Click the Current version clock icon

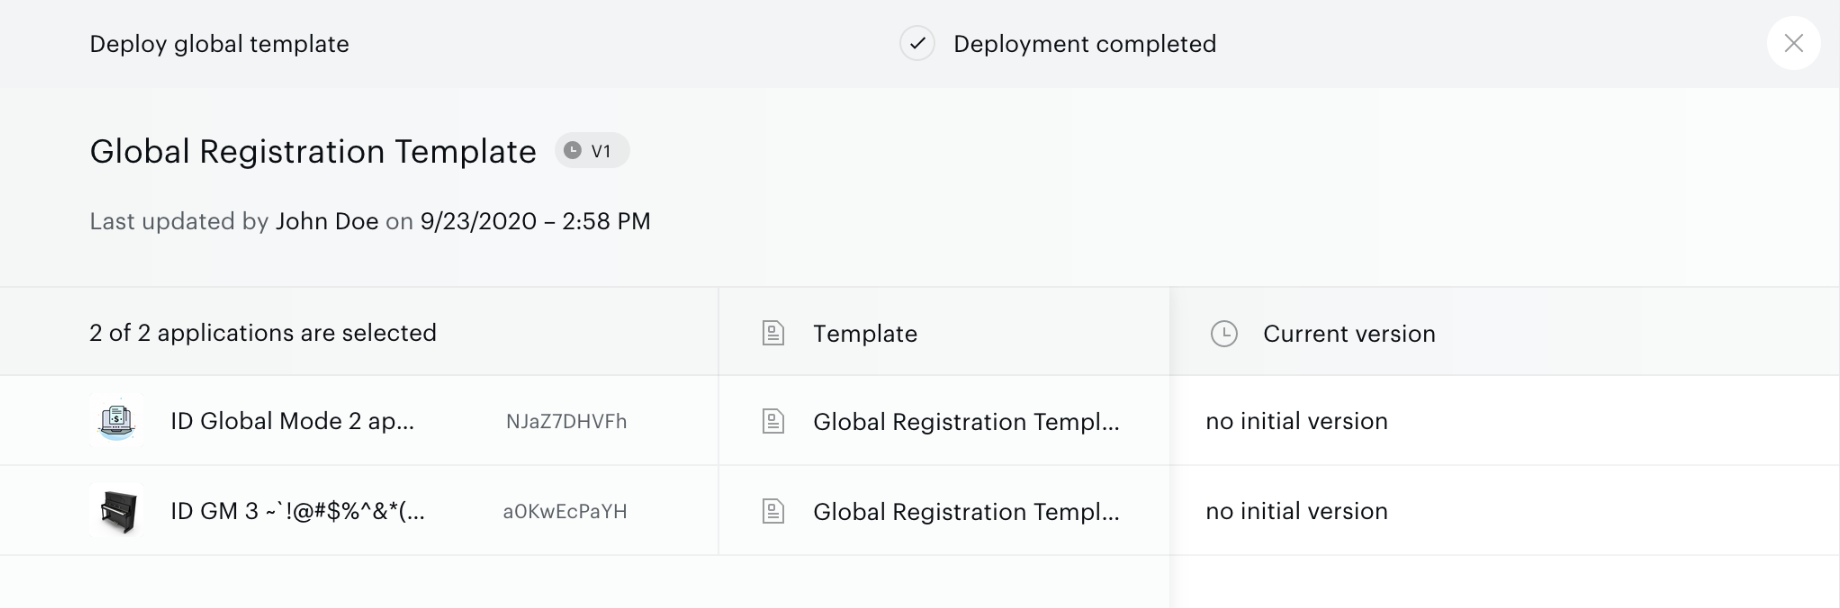click(1224, 333)
